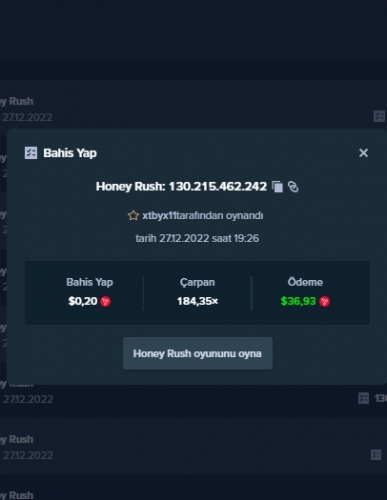387x500 pixels.
Task: Click the $36,93 payout currency icon
Action: tap(324, 301)
